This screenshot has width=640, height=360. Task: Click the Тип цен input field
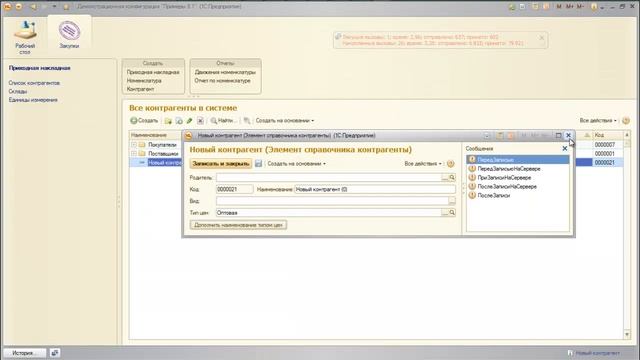point(329,213)
